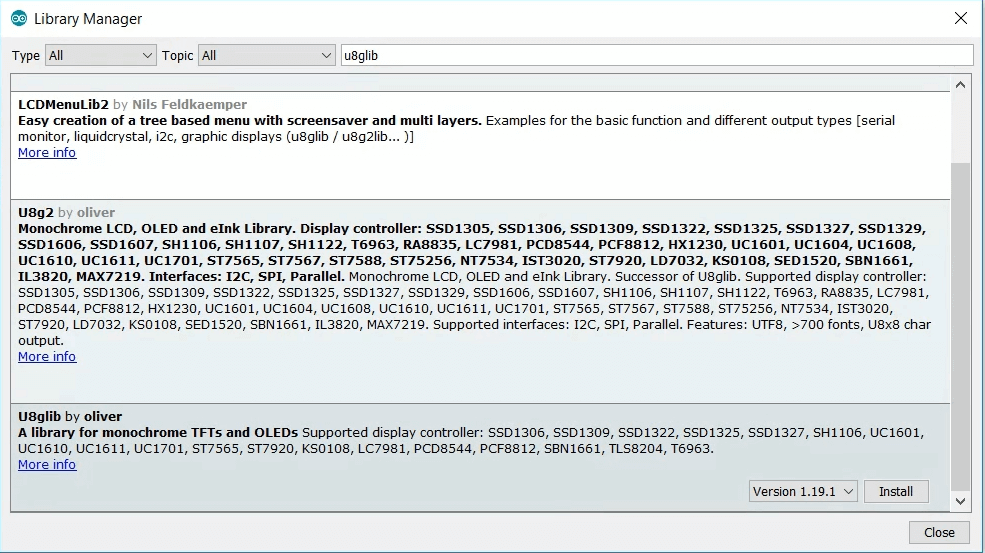The width and height of the screenshot is (985, 553).
Task: Click the Topic label
Action: click(178, 55)
